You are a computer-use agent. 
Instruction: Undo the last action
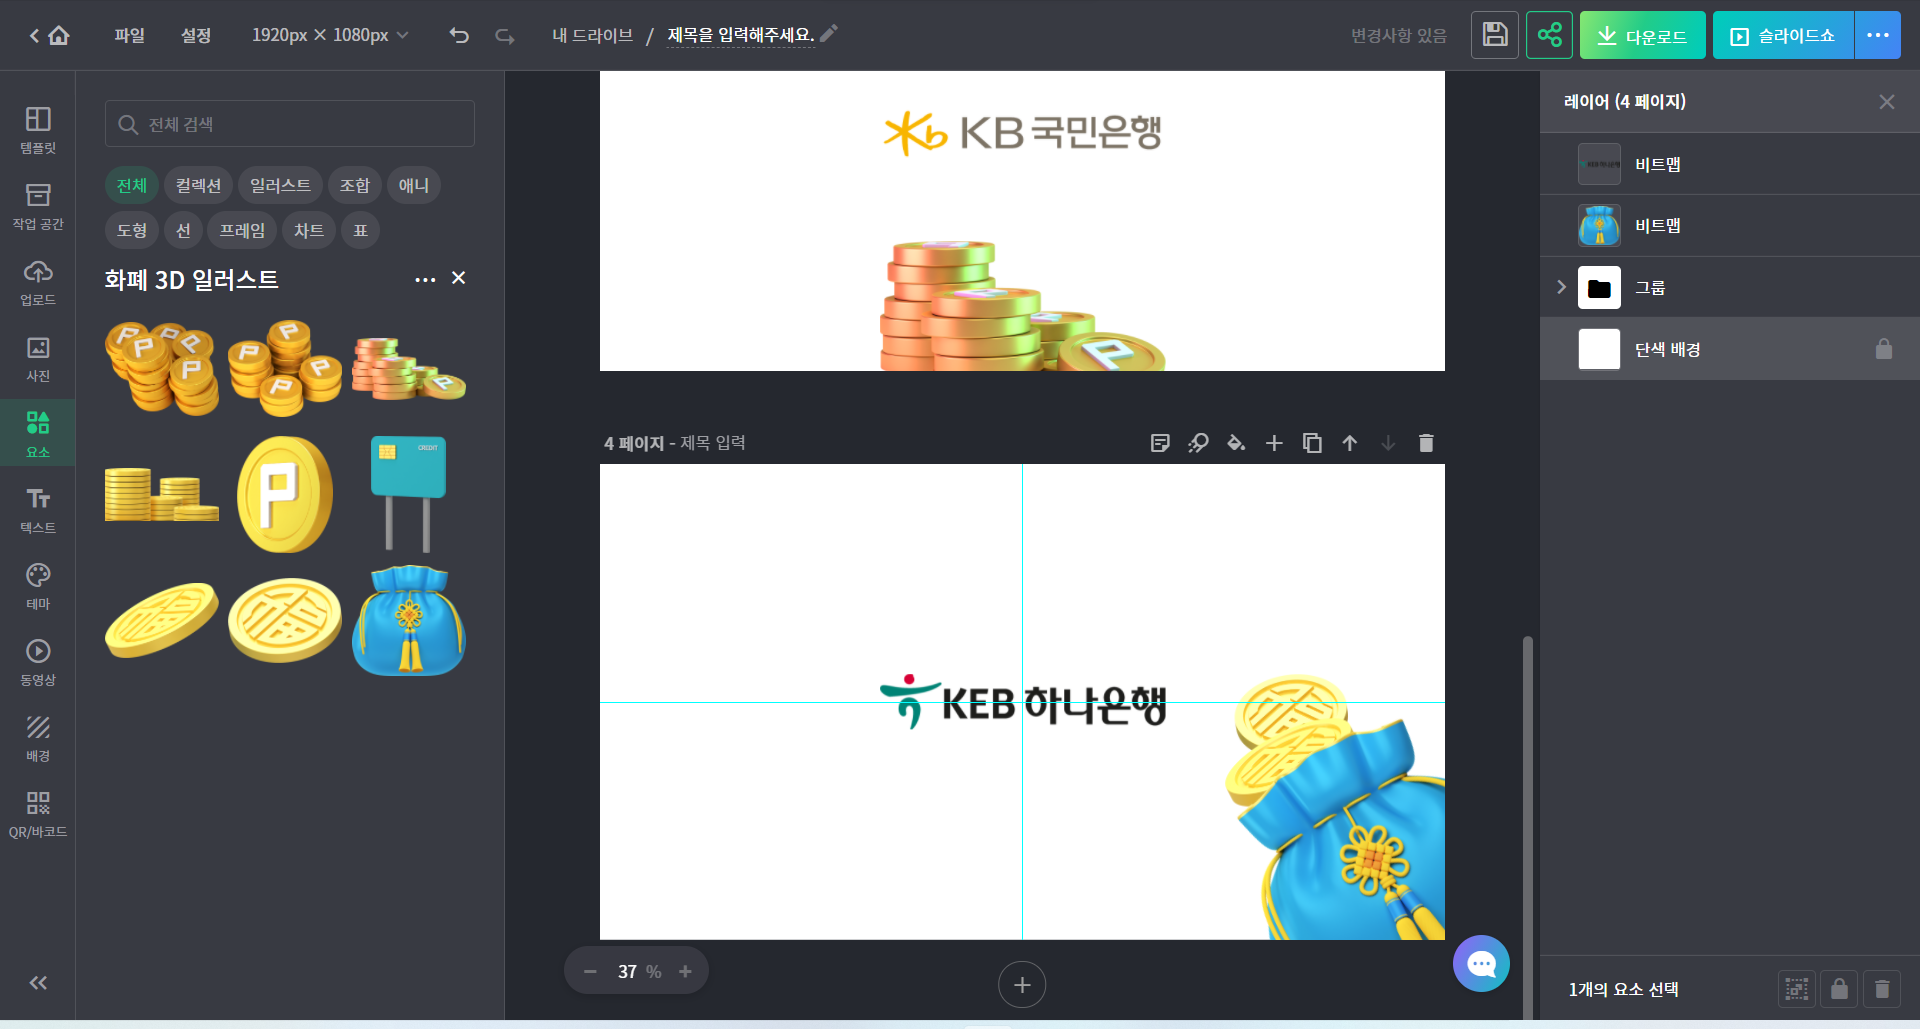[x=459, y=36]
